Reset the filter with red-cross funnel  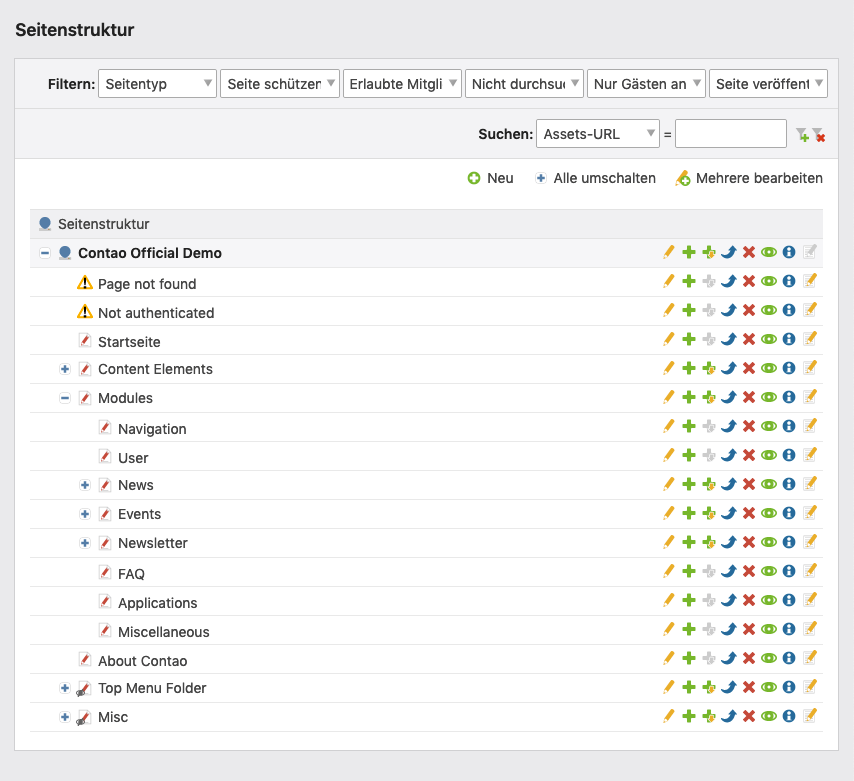[818, 135]
